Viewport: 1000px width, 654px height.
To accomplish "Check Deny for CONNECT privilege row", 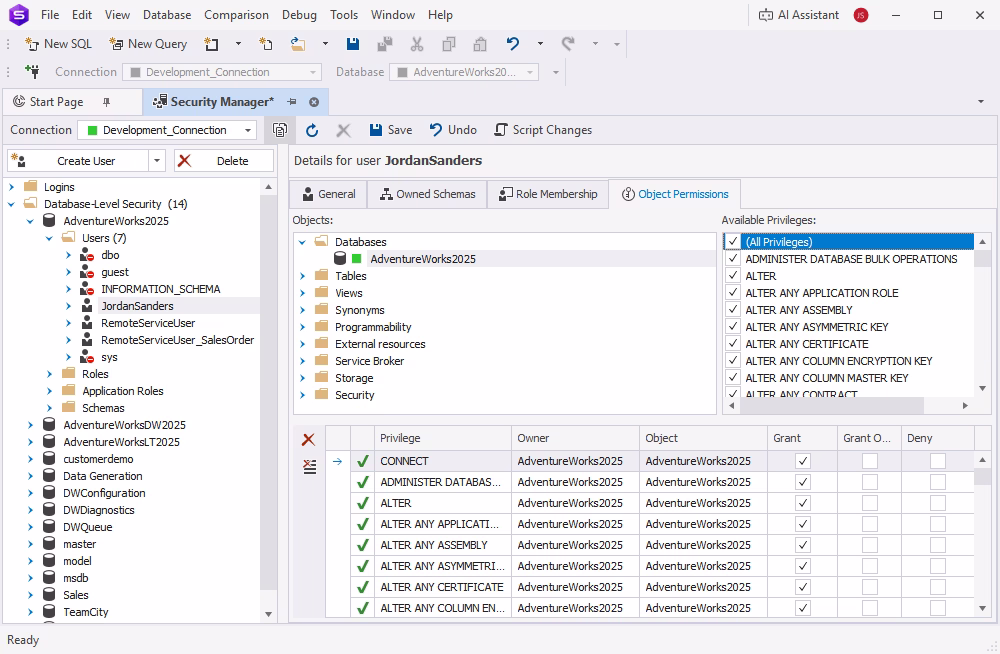I will point(938,461).
